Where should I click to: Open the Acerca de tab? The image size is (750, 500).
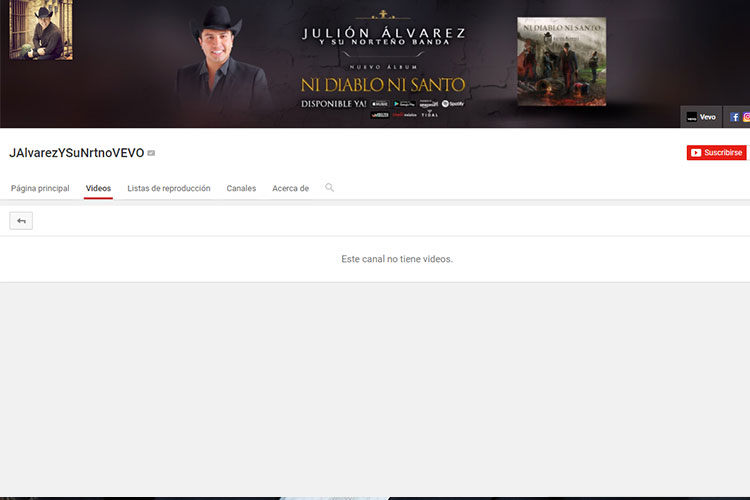[x=290, y=188]
